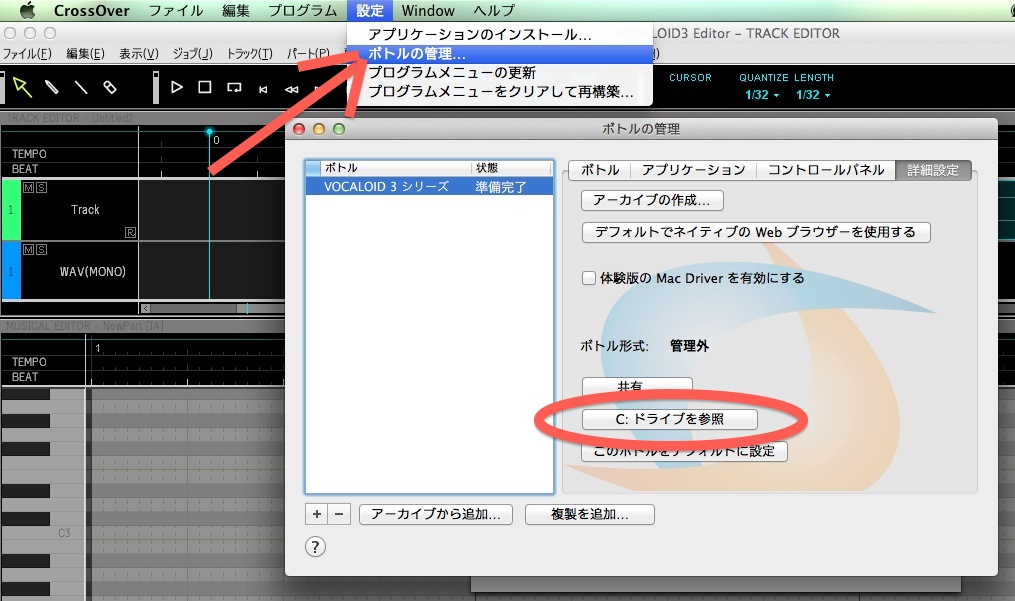Open the Apple menu
1015x601 pixels.
[x=27, y=10]
